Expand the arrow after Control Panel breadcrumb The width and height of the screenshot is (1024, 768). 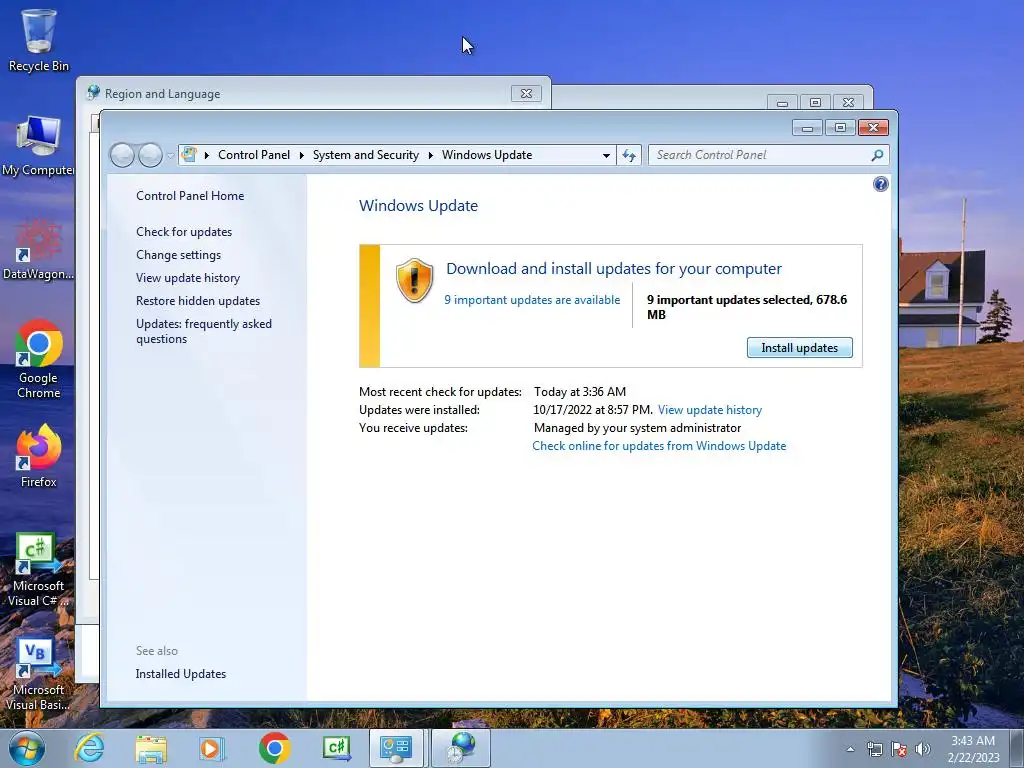point(302,155)
